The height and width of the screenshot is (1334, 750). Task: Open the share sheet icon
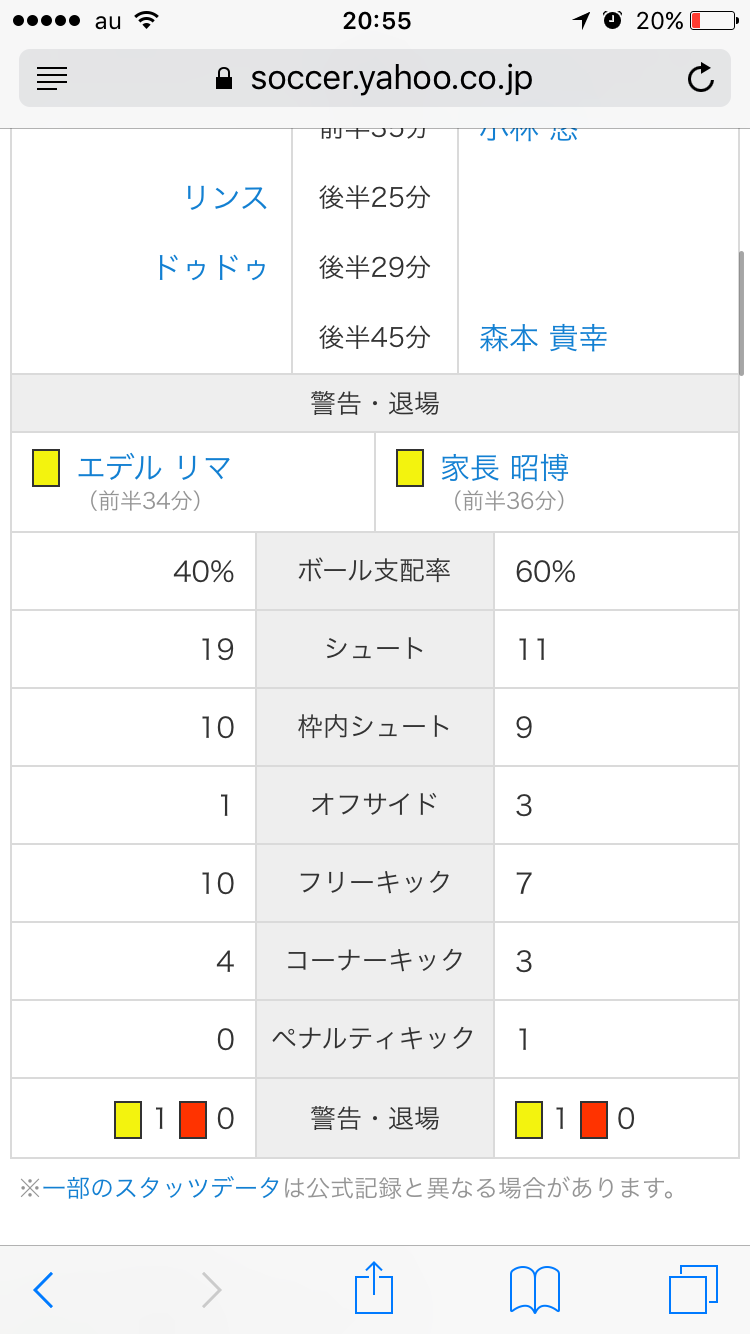coord(375,1287)
